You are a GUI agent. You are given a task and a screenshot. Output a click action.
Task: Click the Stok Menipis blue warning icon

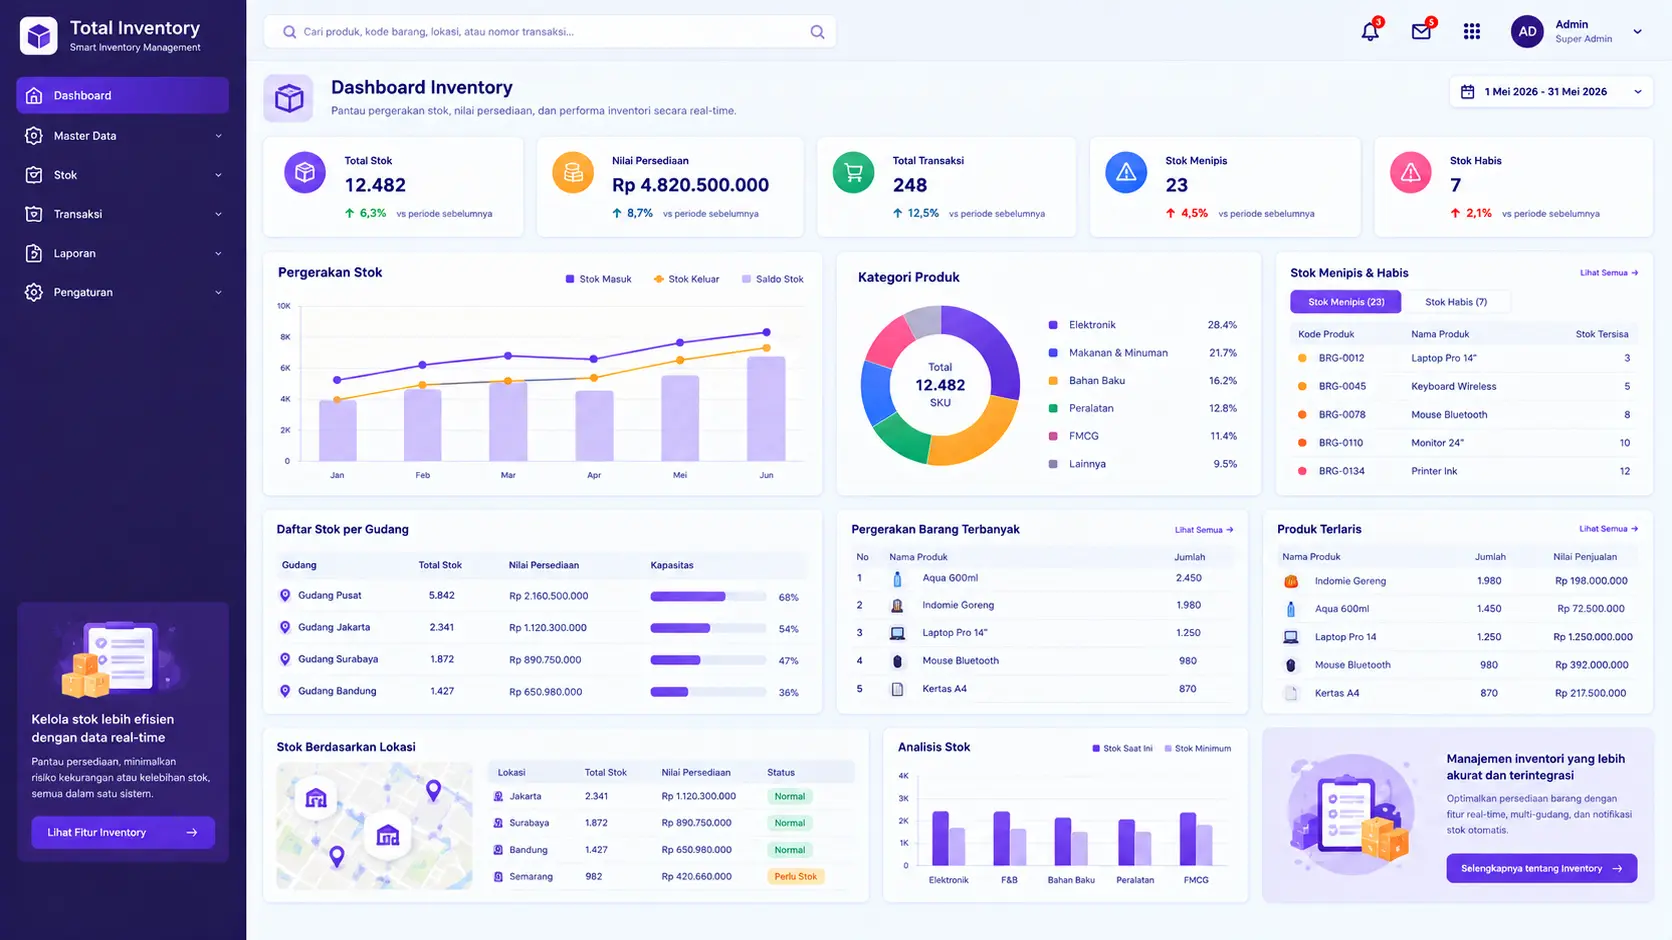click(x=1126, y=172)
